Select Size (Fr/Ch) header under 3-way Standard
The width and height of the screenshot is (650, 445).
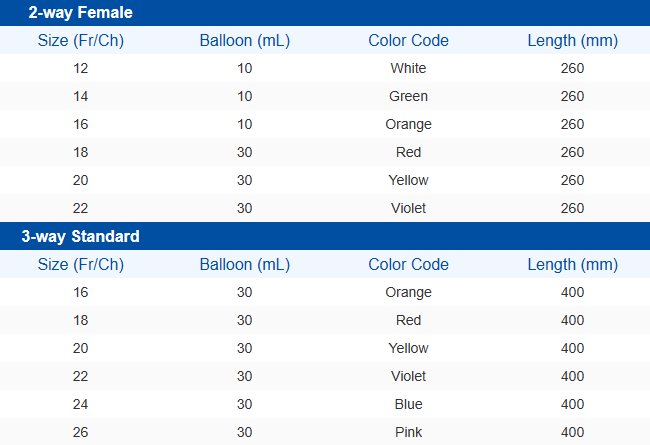click(x=81, y=265)
